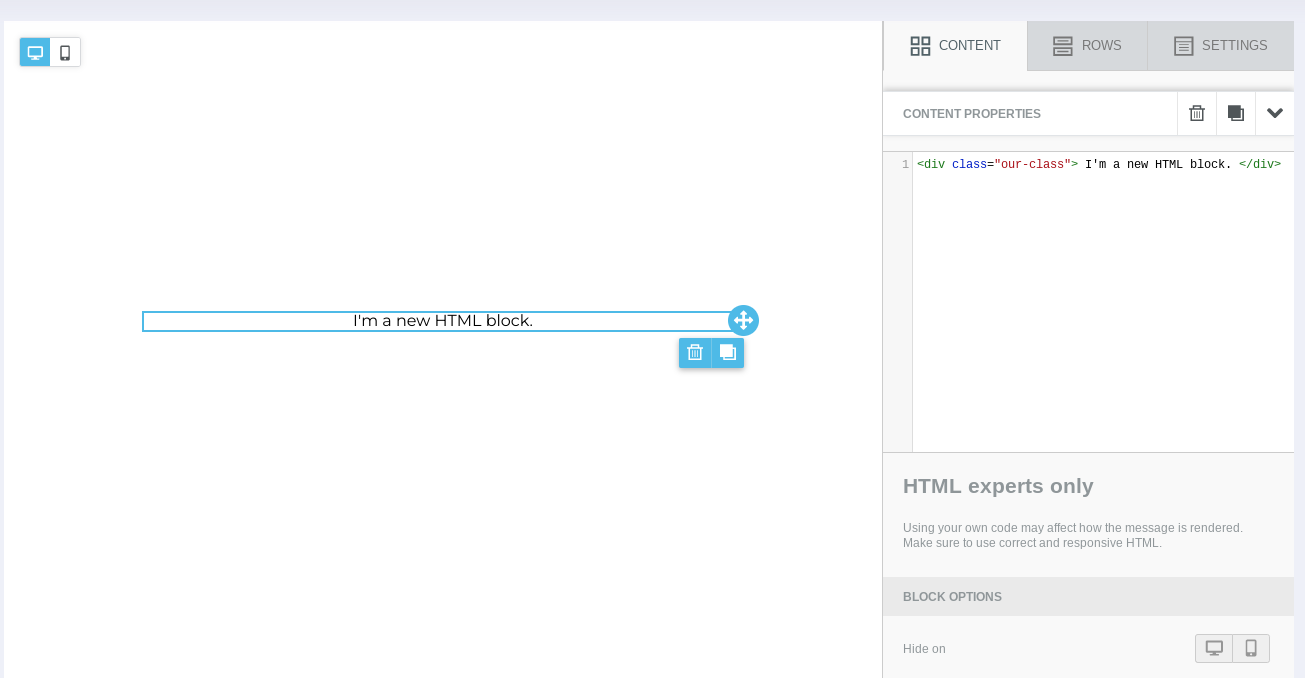Delete block via Content Properties trash icon
Viewport: 1305px width, 678px height.
click(1197, 113)
